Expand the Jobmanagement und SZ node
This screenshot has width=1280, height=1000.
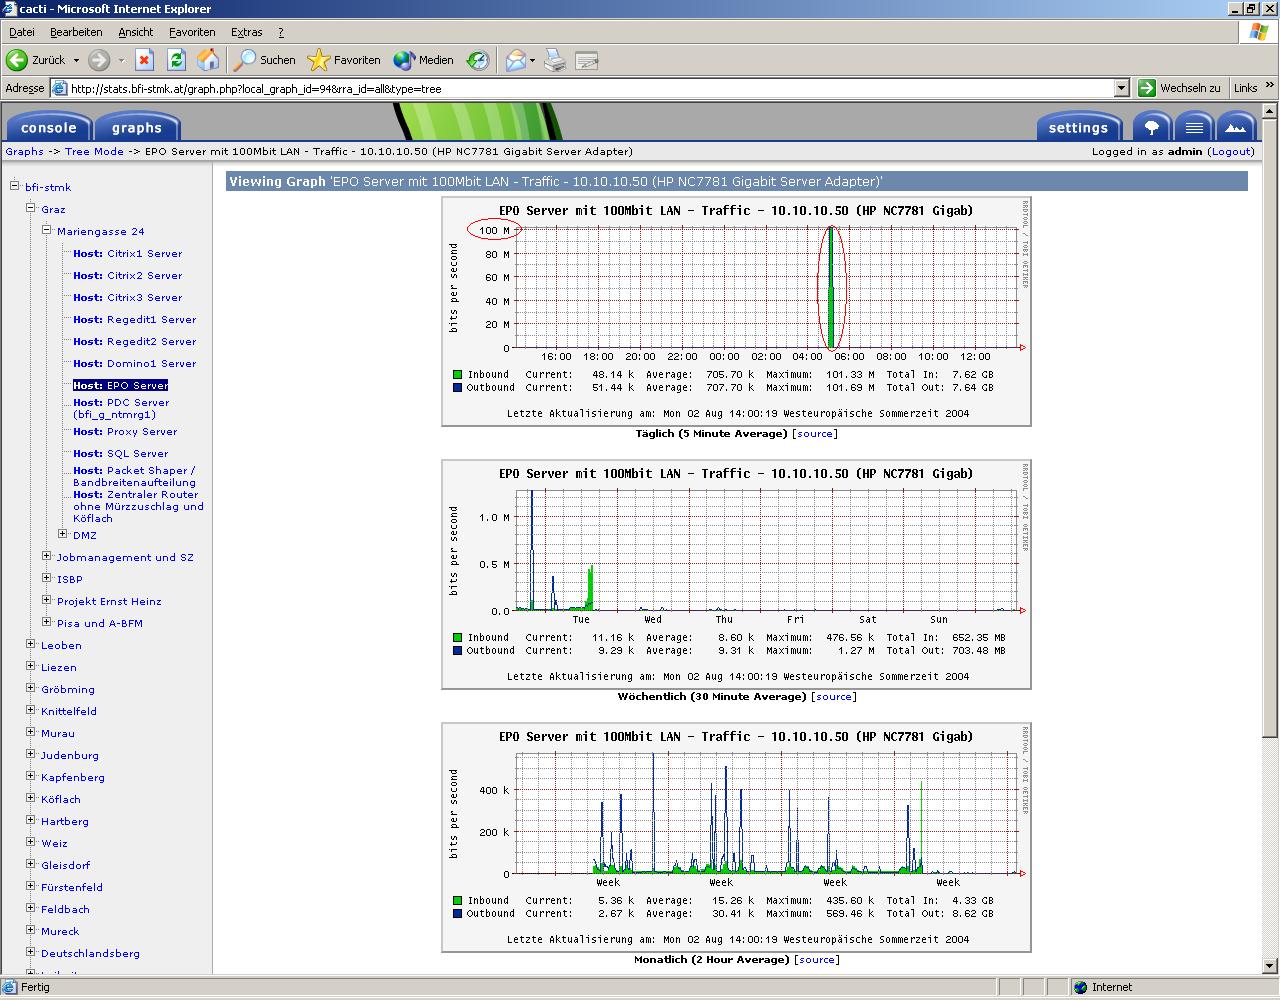tap(47, 556)
